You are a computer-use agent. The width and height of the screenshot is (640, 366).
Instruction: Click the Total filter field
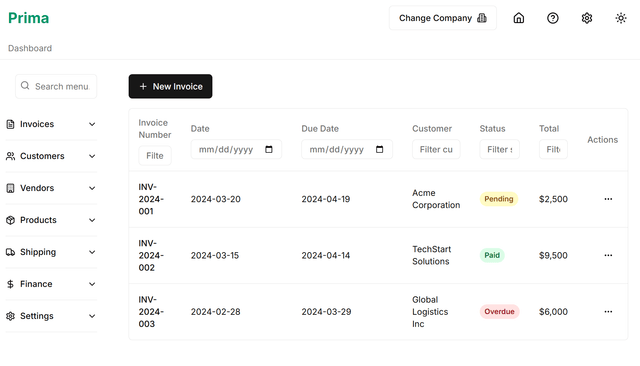[x=553, y=149]
